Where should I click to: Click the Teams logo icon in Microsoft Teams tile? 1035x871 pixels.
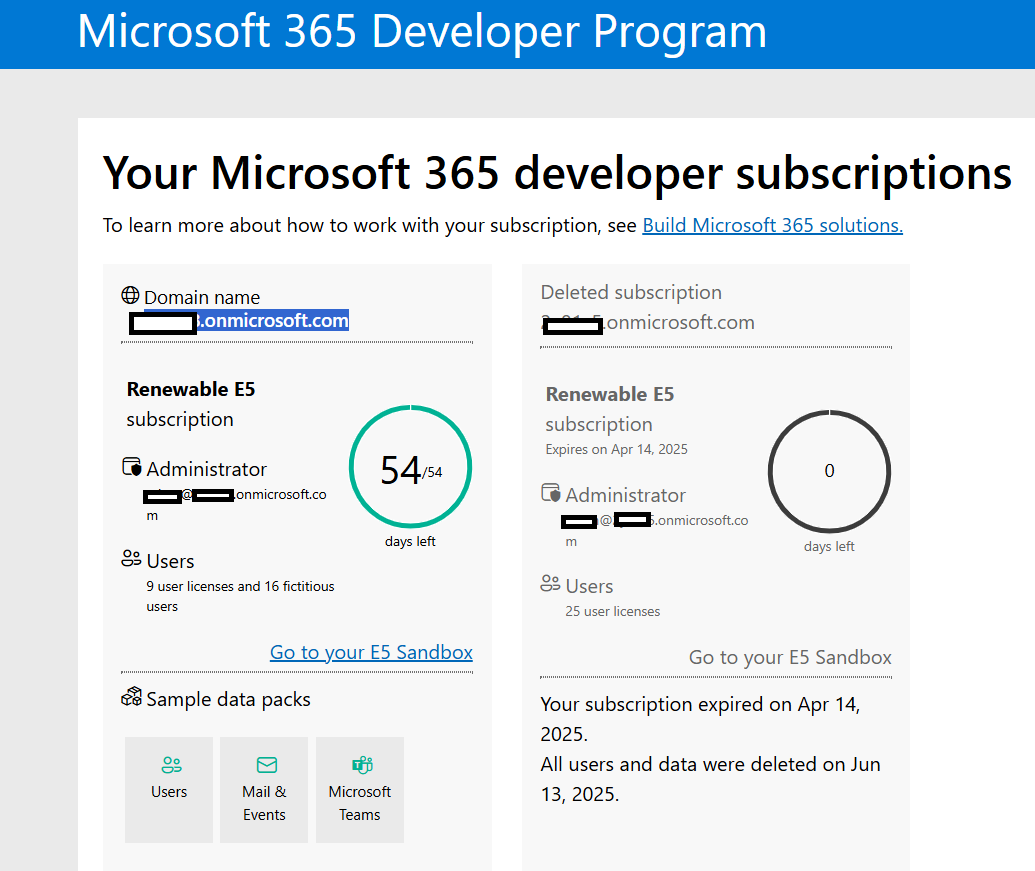pyautogui.click(x=362, y=765)
